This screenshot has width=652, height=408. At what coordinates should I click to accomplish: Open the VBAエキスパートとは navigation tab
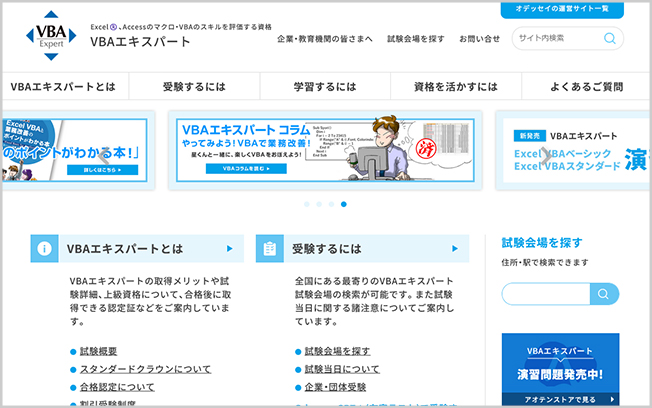click(x=64, y=87)
